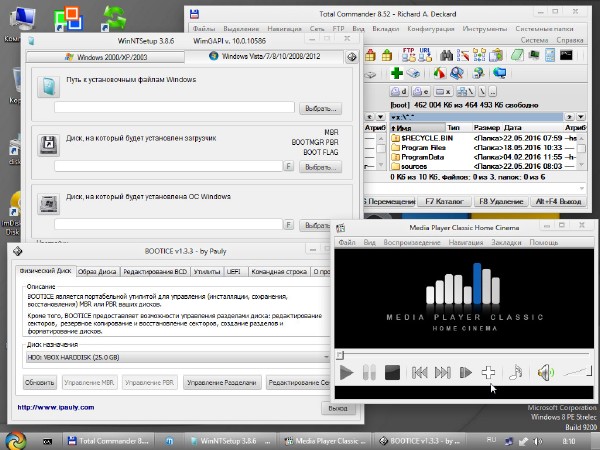This screenshot has width=600, height=450.
Task: Click F8 Удаление button in Total Commander
Action: point(501,201)
